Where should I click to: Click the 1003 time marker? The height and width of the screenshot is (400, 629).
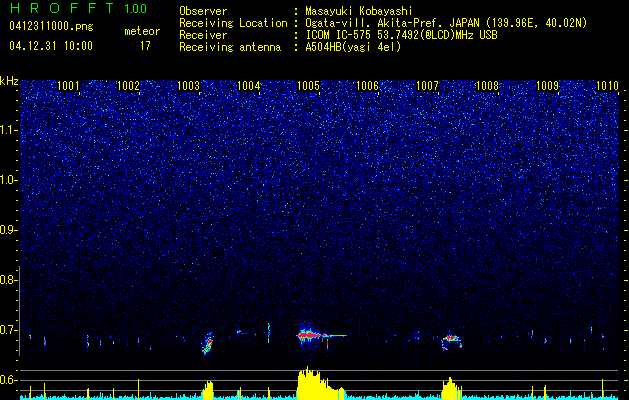[189, 86]
